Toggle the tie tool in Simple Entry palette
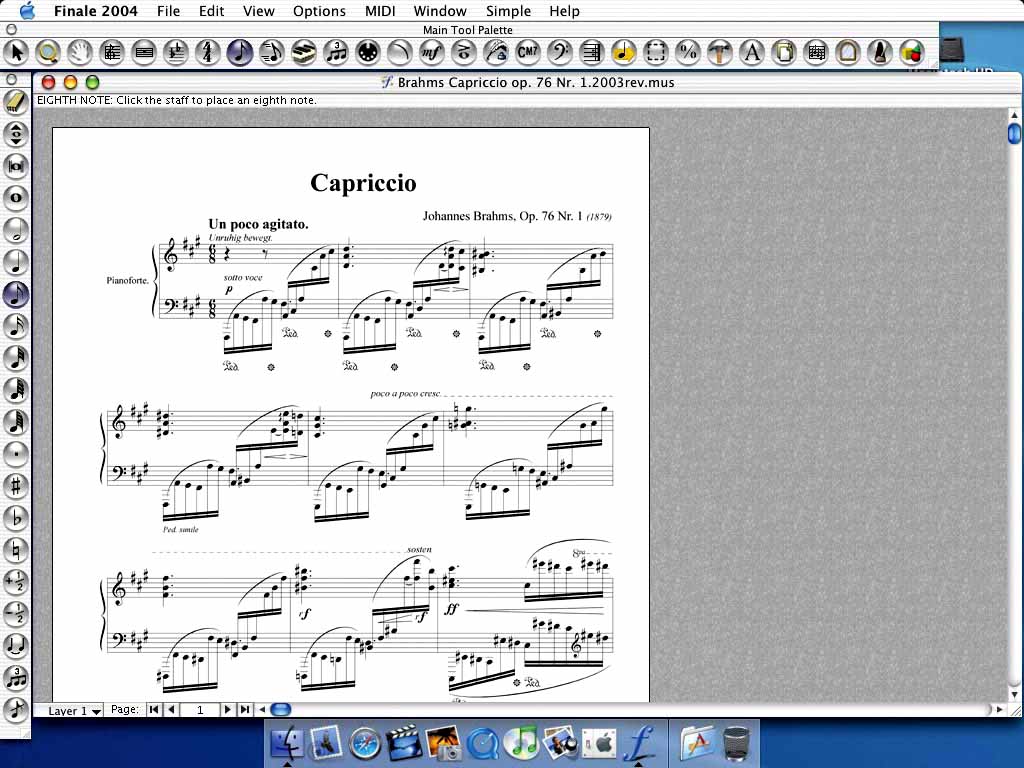The width and height of the screenshot is (1024, 768). click(x=16, y=646)
